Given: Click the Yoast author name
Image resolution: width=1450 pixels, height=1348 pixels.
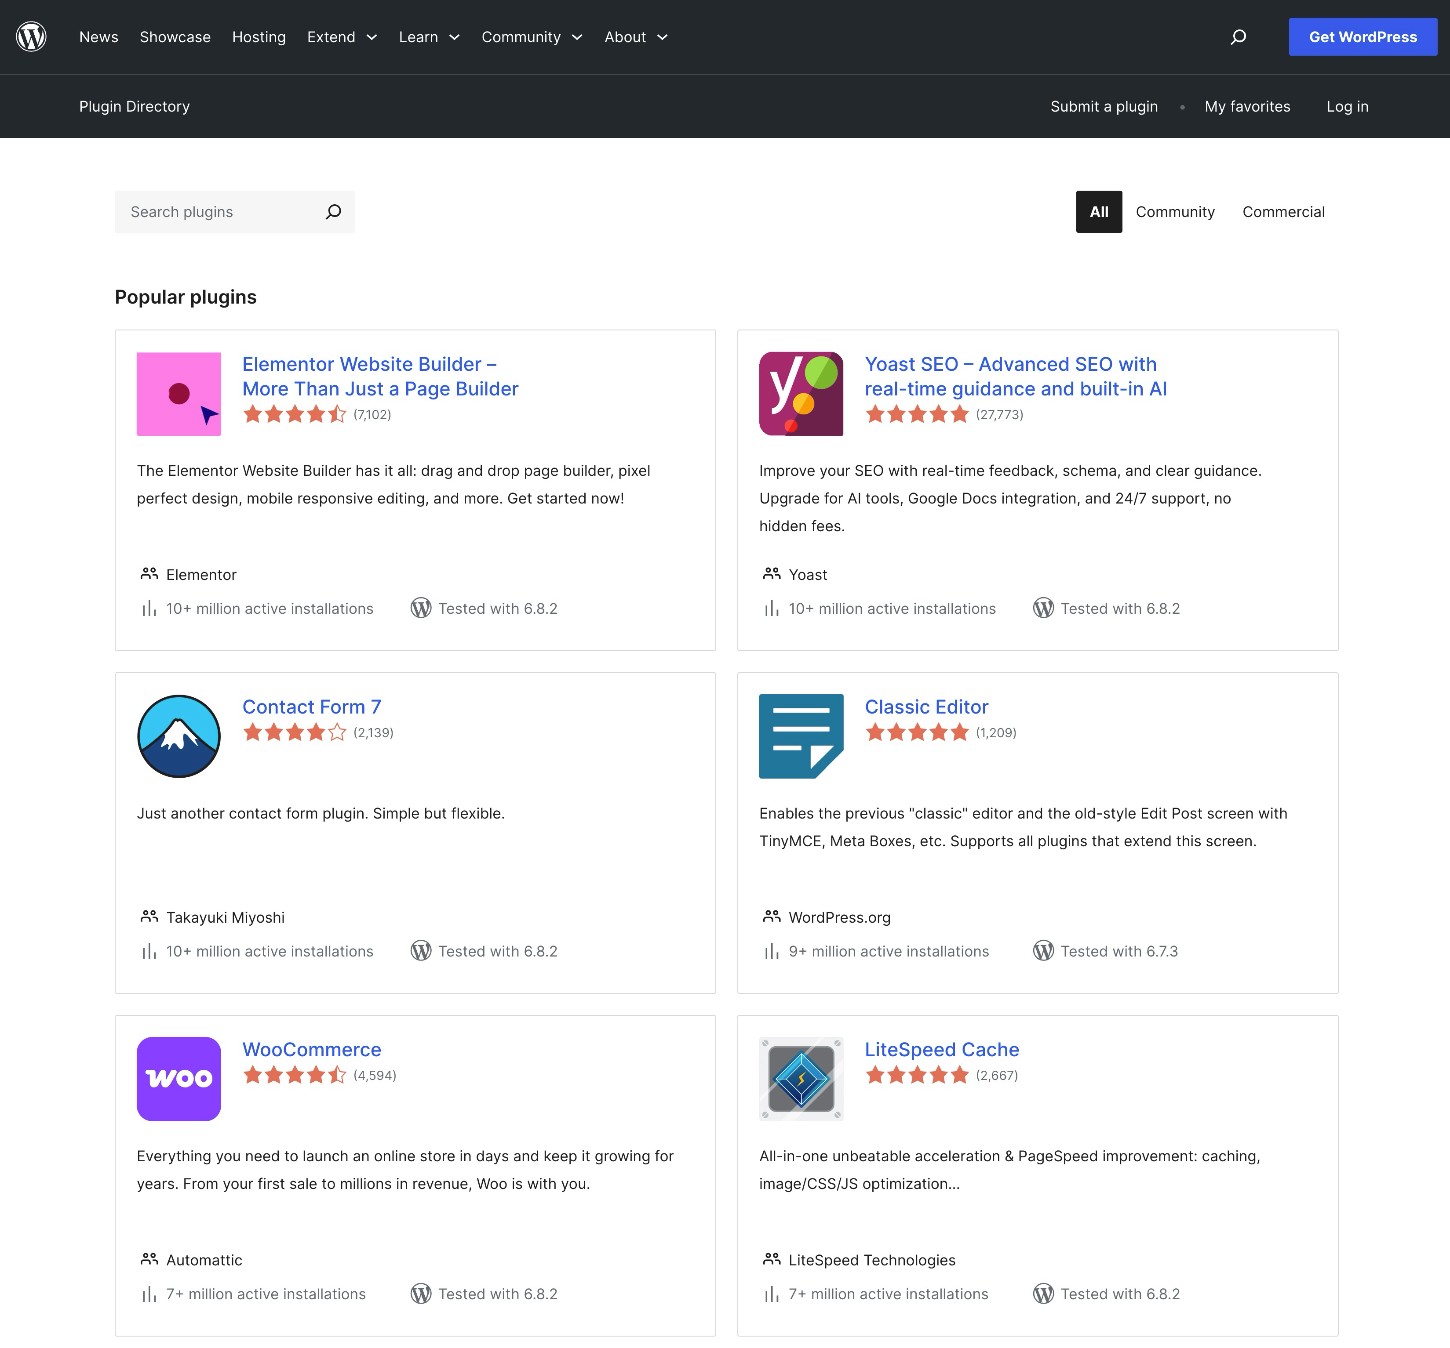Looking at the screenshot, I should click(x=808, y=575).
